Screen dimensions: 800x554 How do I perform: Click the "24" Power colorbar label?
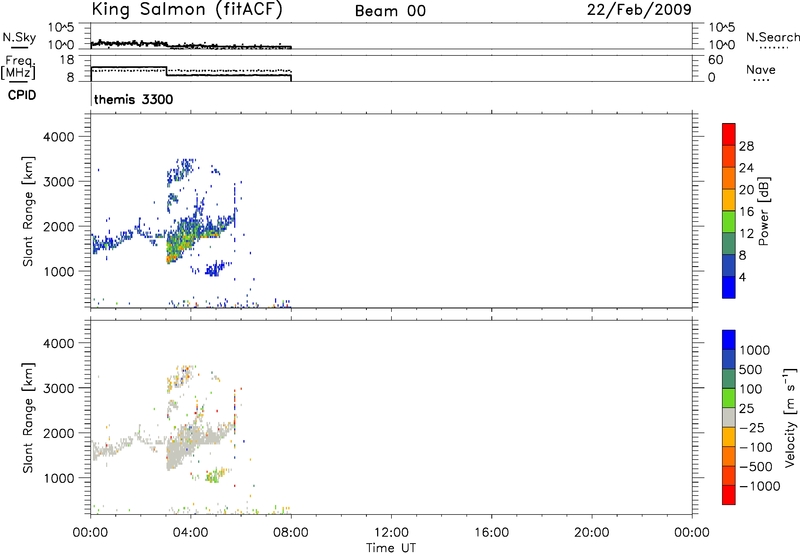[746, 168]
